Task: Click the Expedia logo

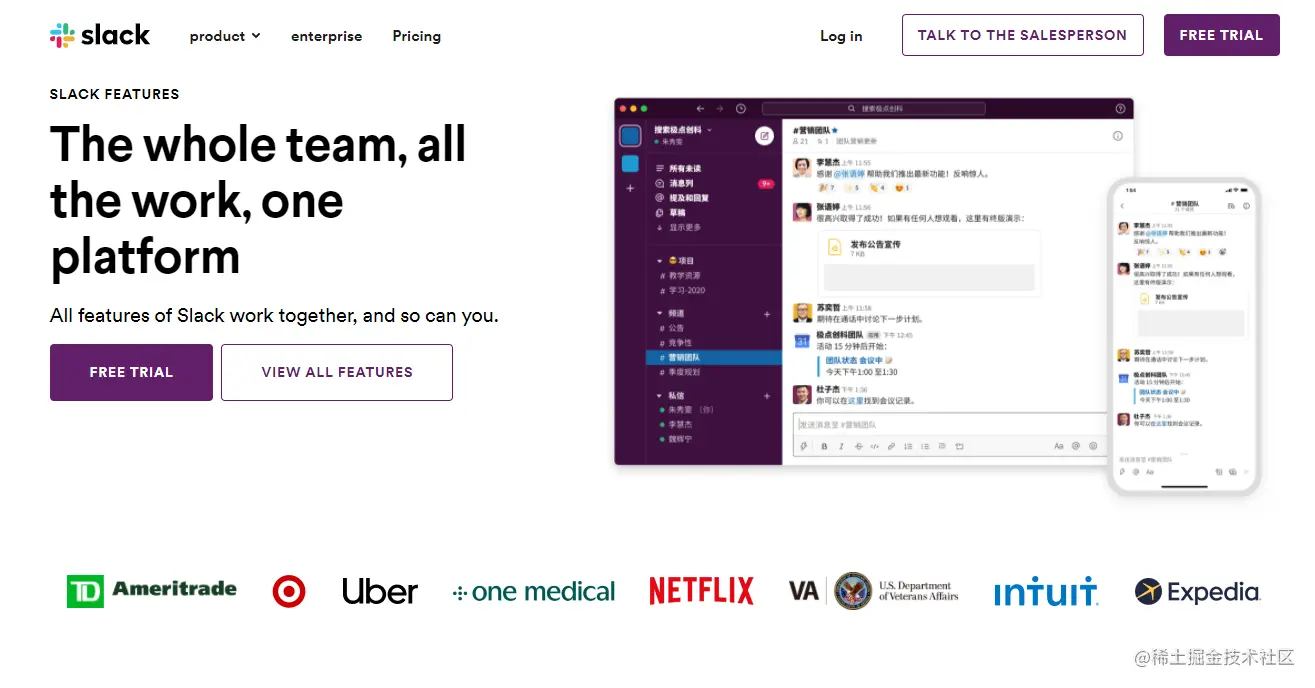Action: tap(1197, 592)
